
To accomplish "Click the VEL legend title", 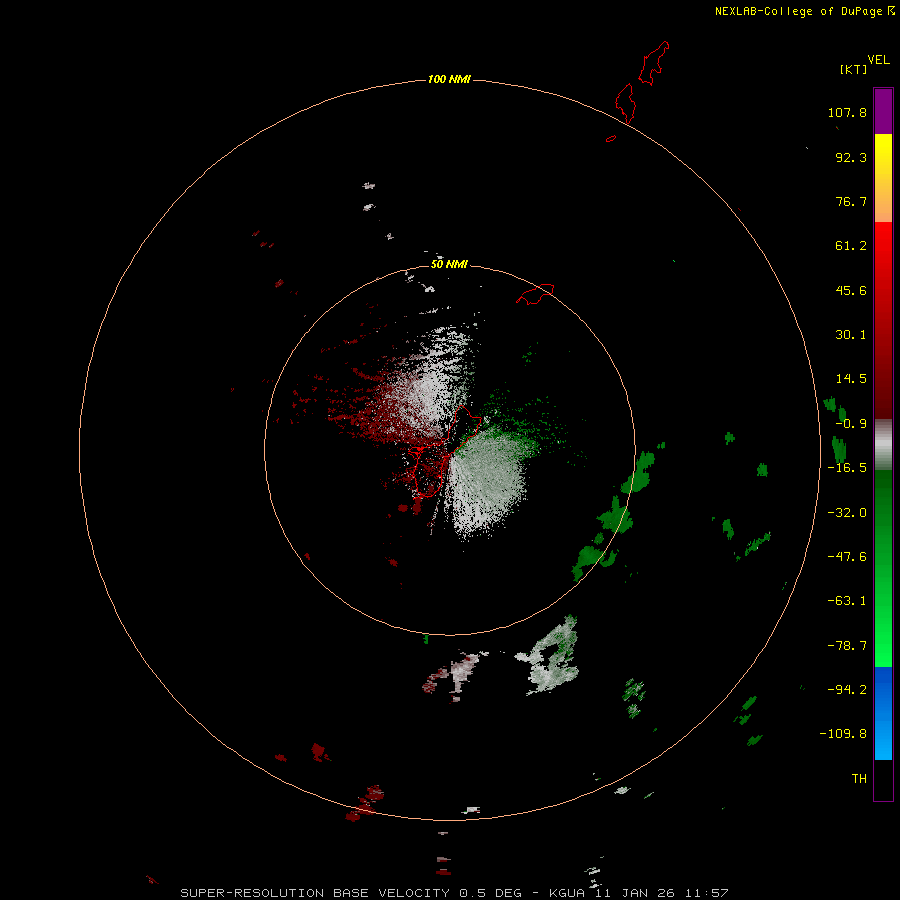I will (x=878, y=59).
